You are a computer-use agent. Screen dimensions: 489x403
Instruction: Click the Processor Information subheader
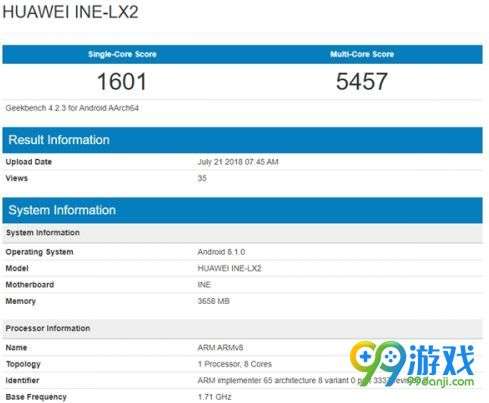242,328
